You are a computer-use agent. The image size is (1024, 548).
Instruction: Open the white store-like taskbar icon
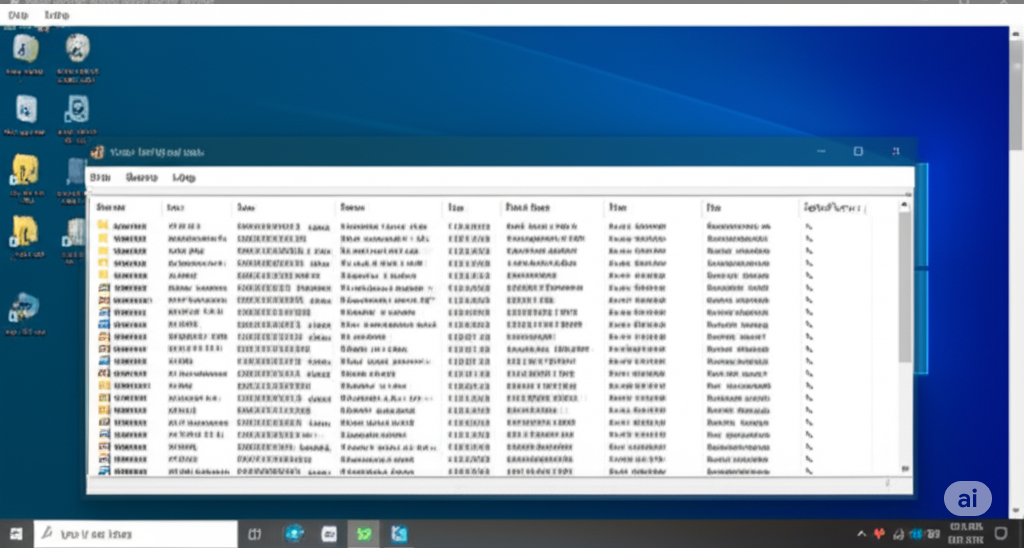(329, 534)
